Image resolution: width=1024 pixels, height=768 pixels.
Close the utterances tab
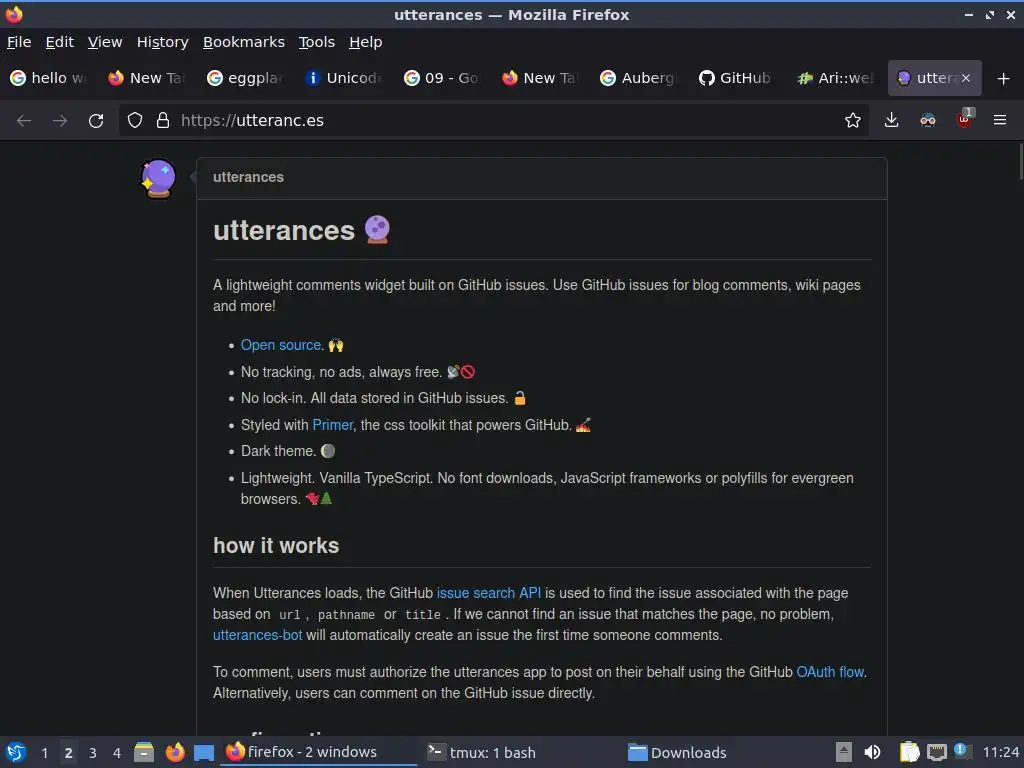966,78
